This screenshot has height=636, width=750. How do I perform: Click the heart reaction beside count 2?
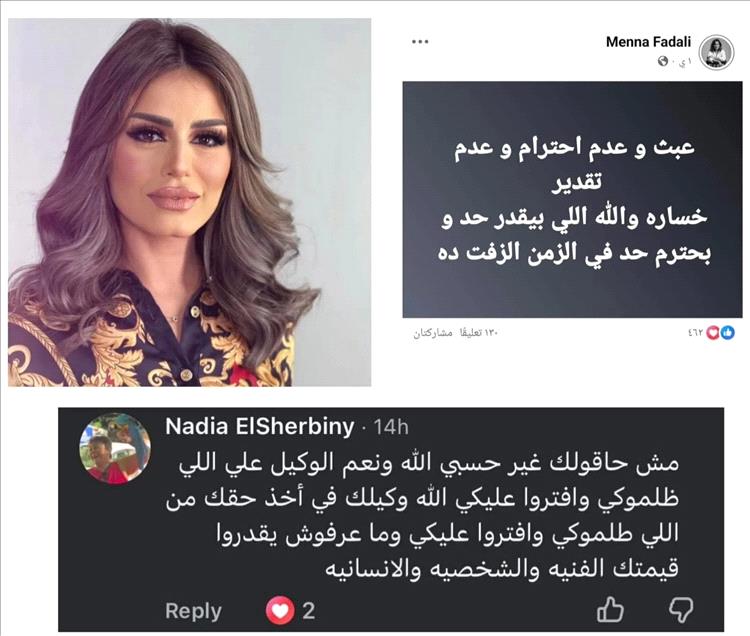[x=280, y=611]
